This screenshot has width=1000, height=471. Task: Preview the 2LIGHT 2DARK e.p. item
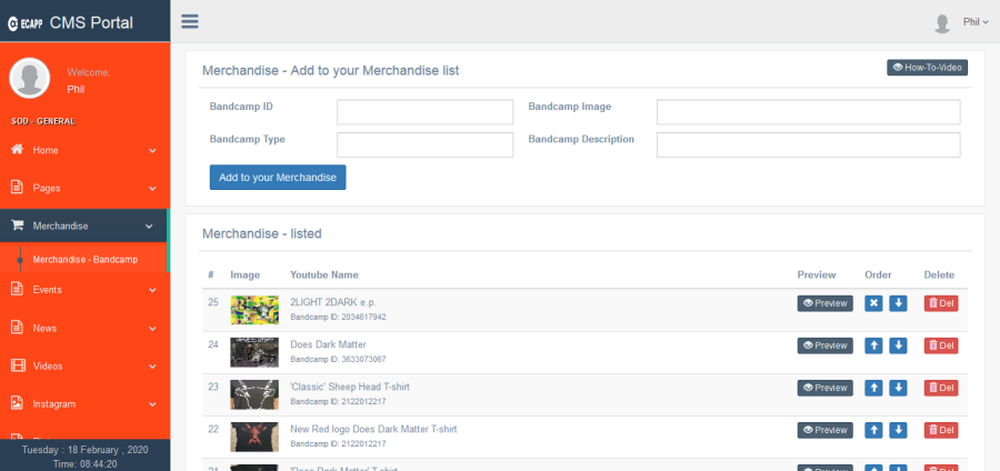tap(825, 303)
